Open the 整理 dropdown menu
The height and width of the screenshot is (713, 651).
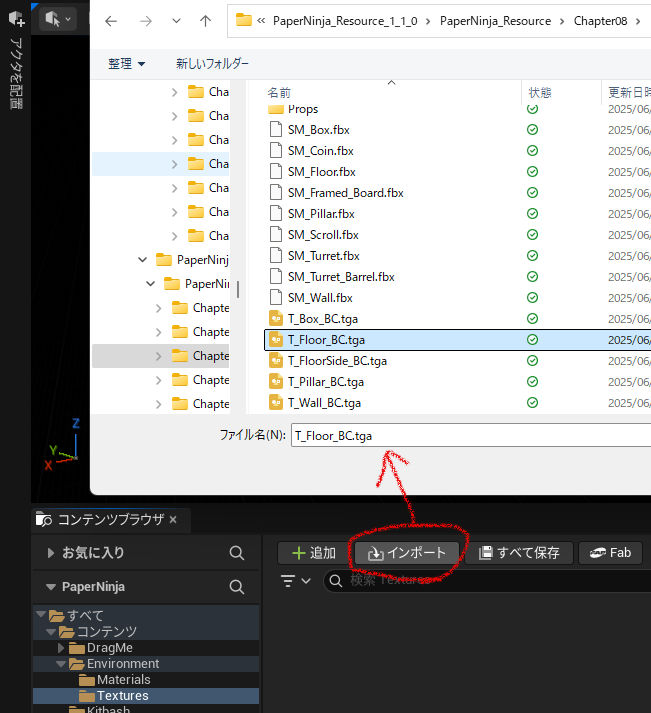pos(126,63)
